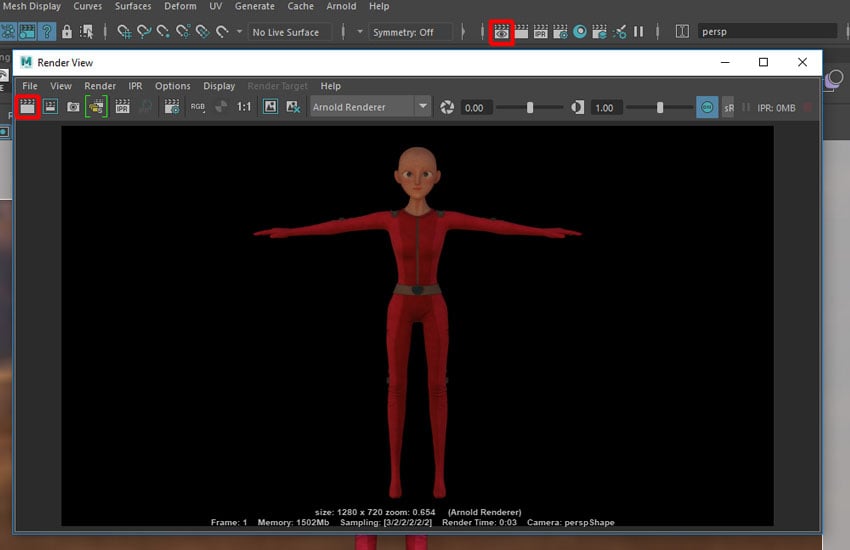Click the exposure slider handle
Screen dimensions: 850x550
pos(530,107)
